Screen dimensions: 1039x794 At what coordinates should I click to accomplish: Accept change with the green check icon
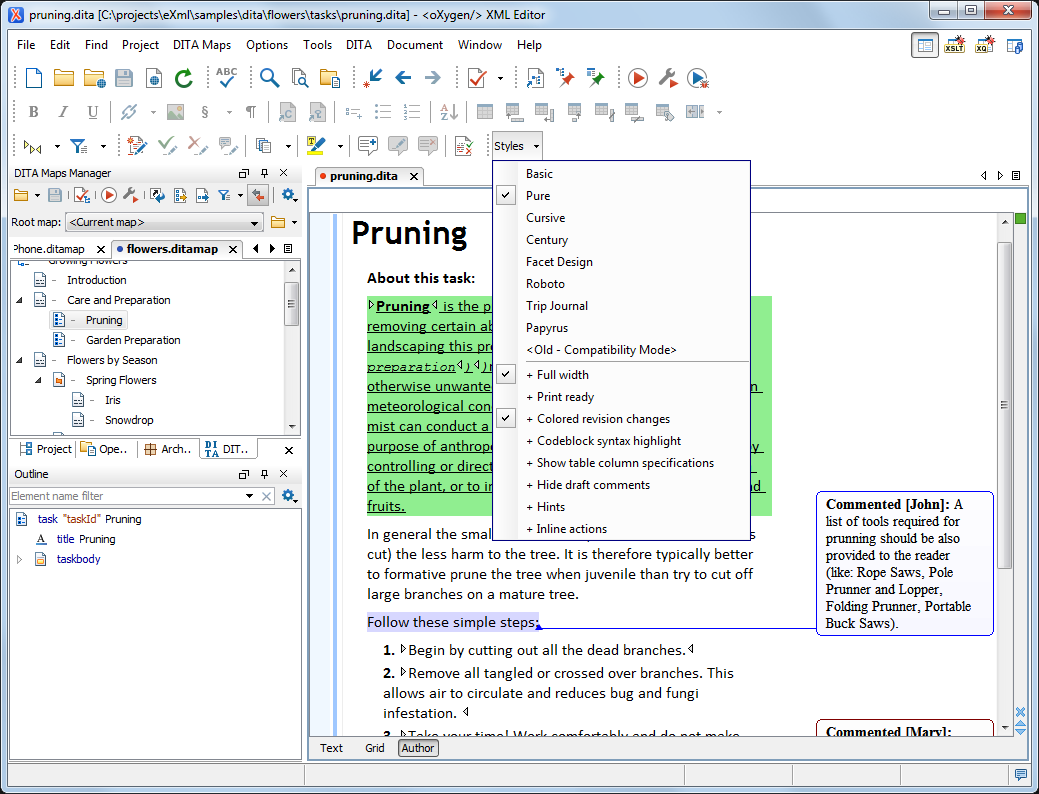pos(167,146)
